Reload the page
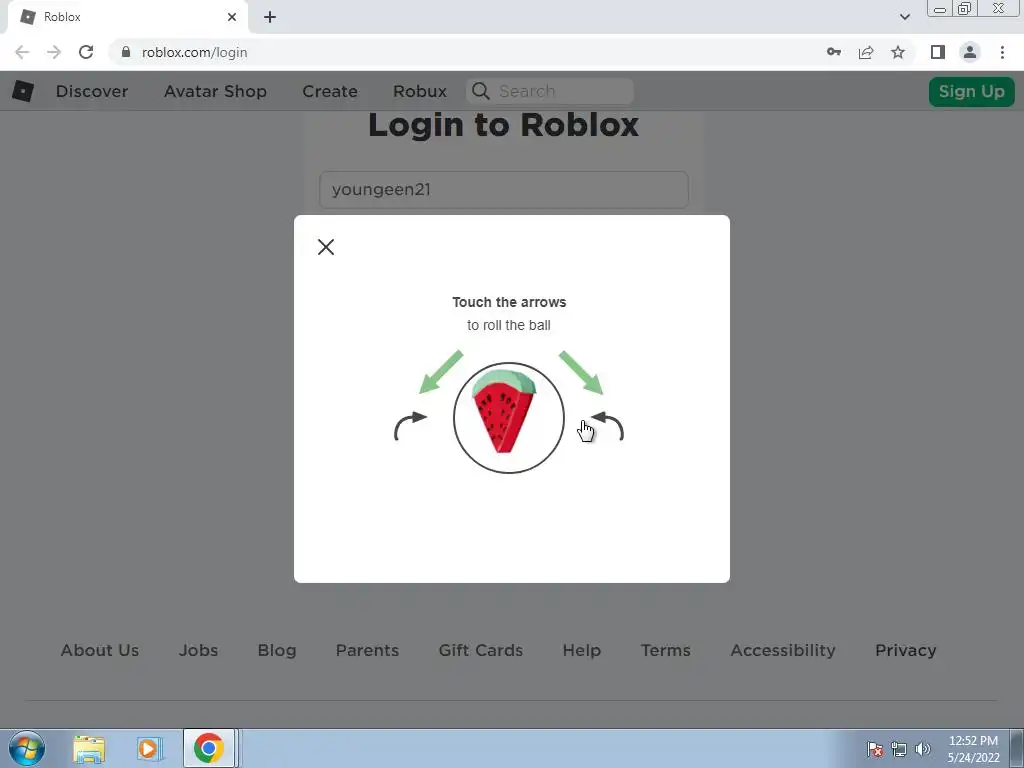Viewport: 1024px width, 768px height. click(86, 52)
